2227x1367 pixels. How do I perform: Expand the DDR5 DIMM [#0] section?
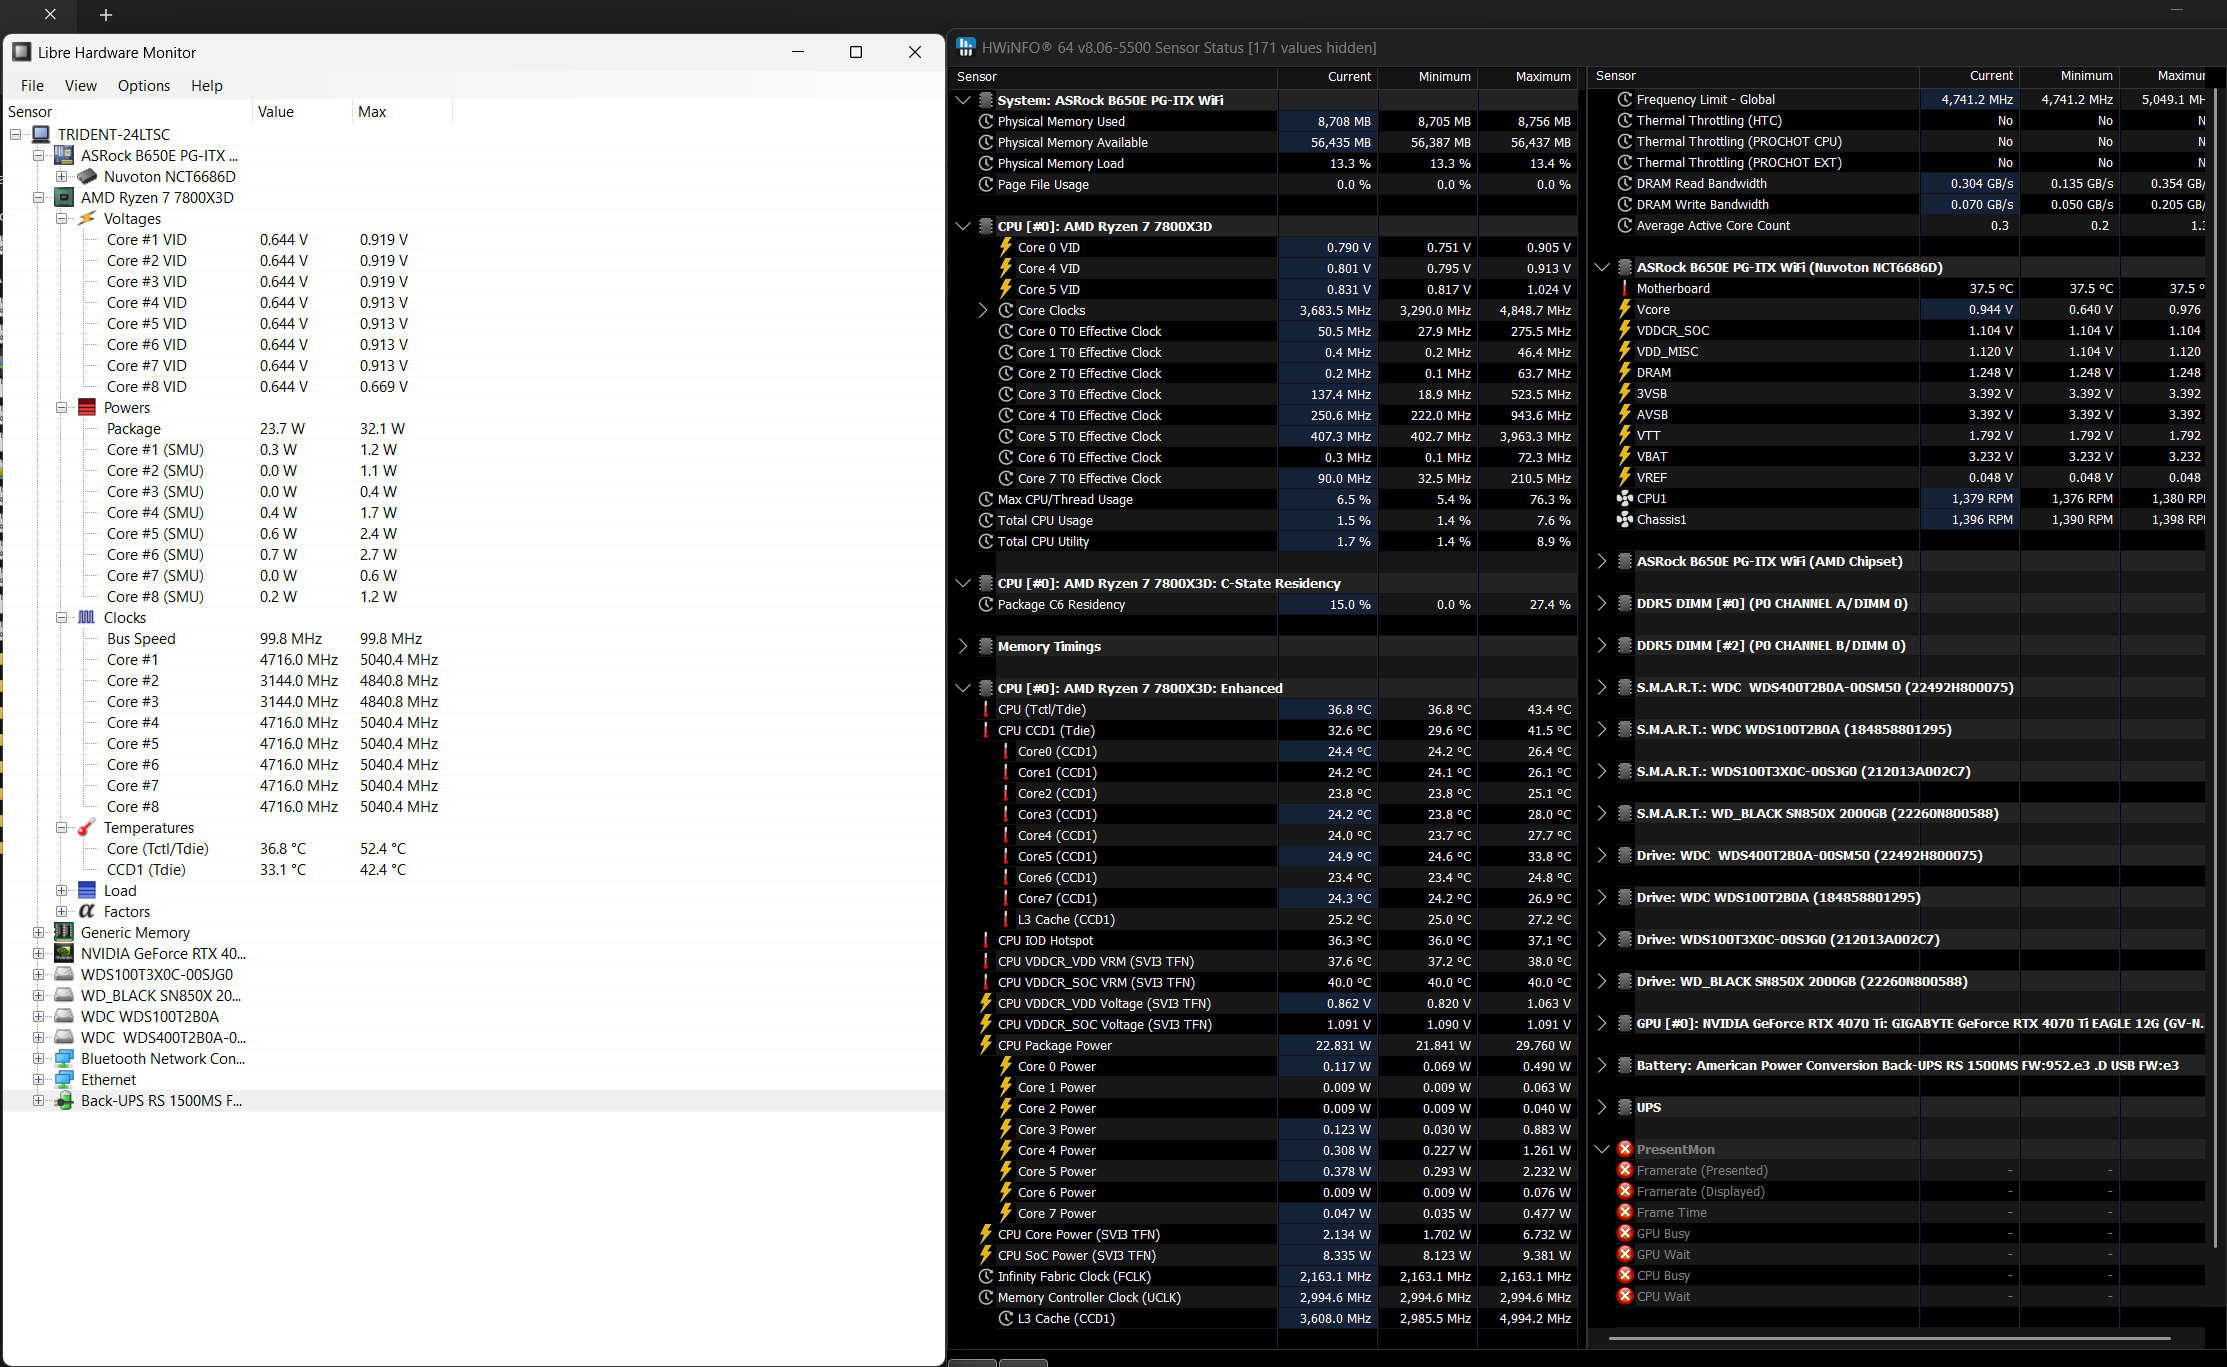tap(1602, 603)
